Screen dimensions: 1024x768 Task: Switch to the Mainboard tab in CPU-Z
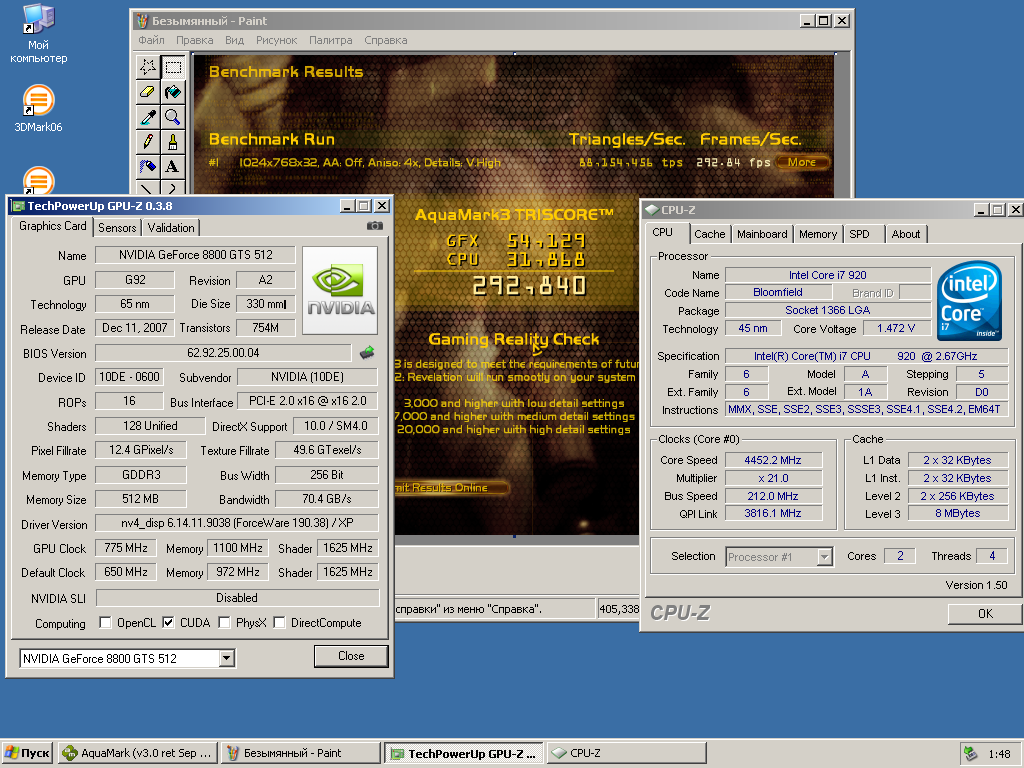pyautogui.click(x=762, y=234)
